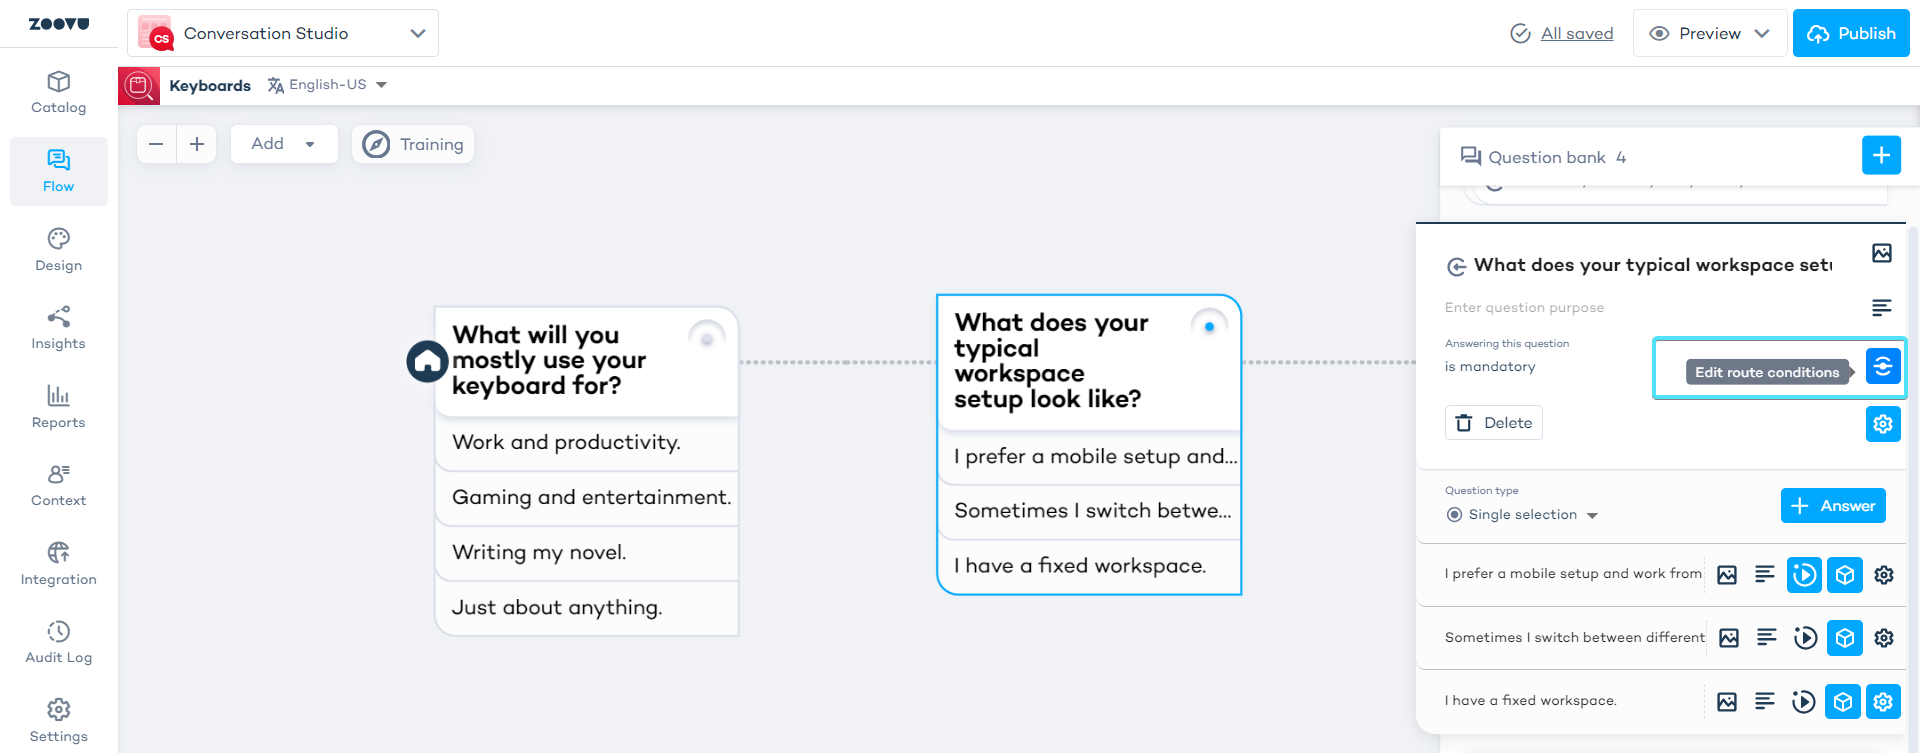The width and height of the screenshot is (1920, 753).
Task: Zoom out canvas with minus button
Action: coord(156,144)
